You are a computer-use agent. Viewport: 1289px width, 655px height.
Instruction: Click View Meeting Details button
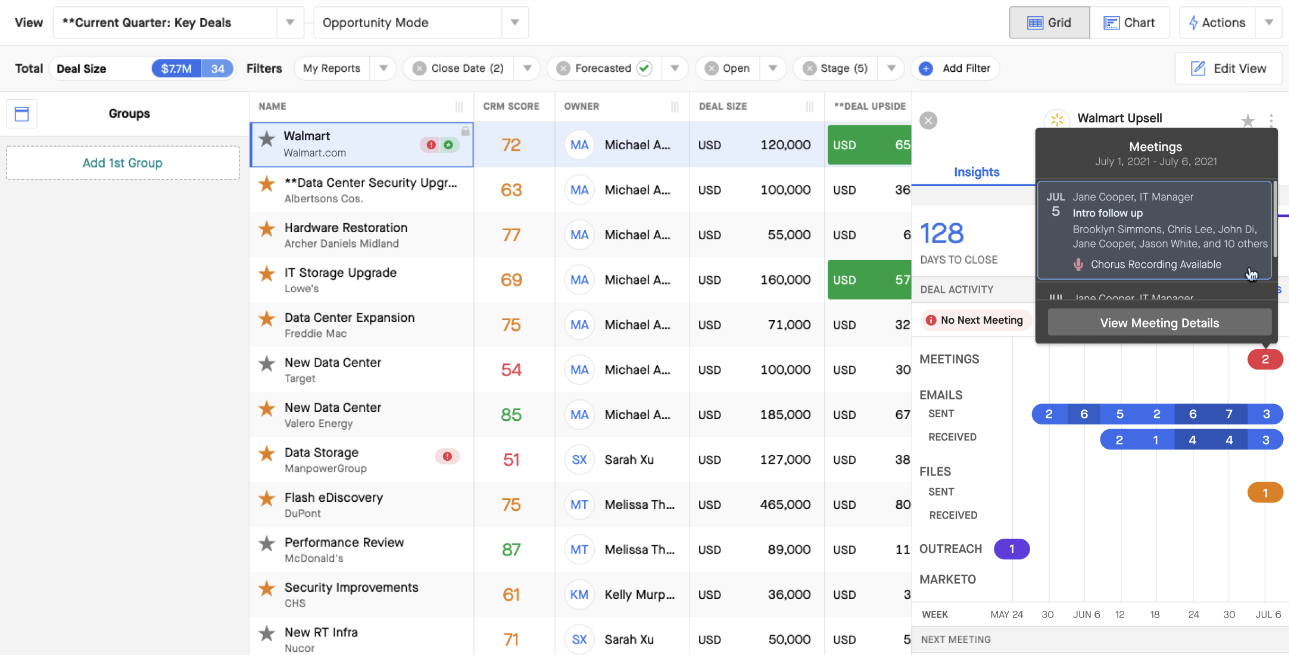pyautogui.click(x=1159, y=322)
